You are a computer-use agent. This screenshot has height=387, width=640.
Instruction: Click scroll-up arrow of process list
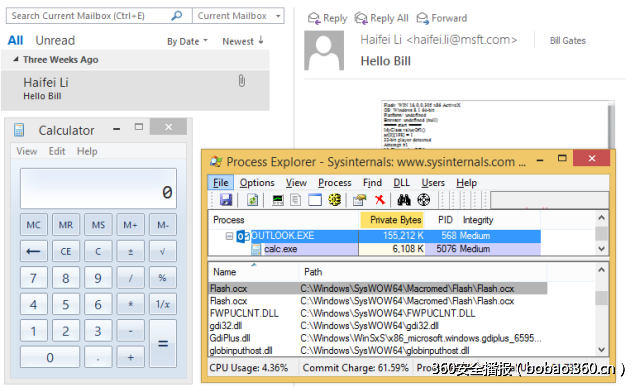coord(601,218)
